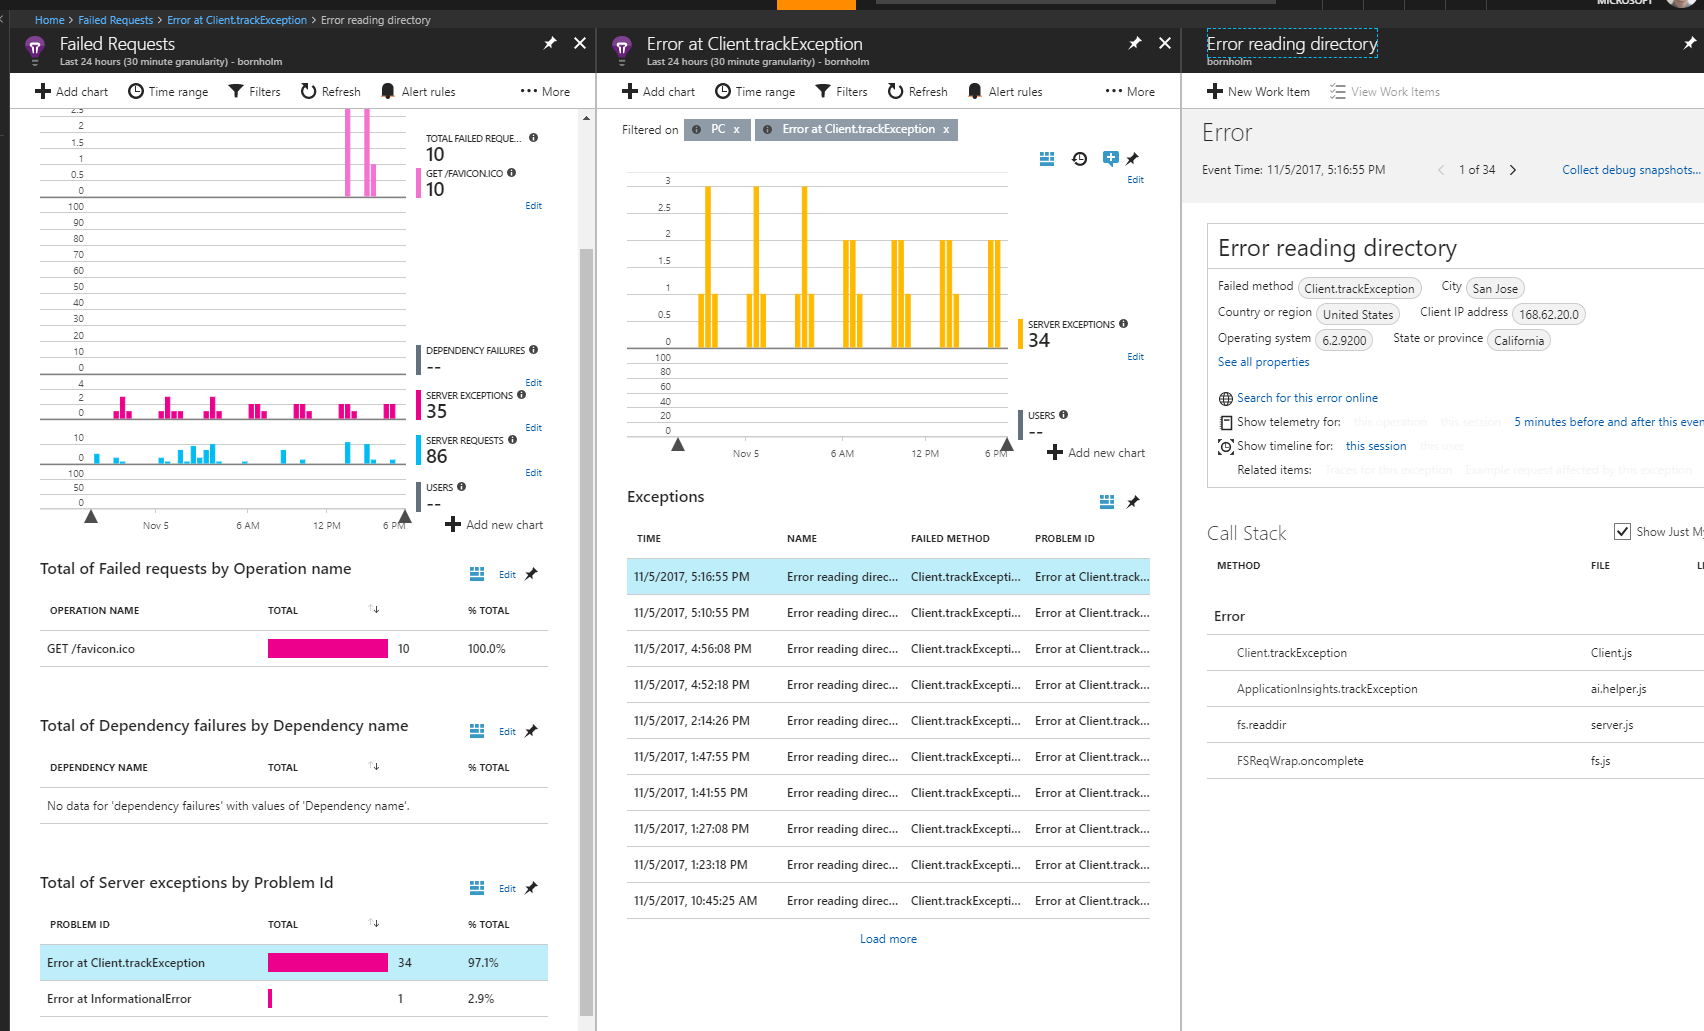
Task: Open More menu in Failed Requests toolbar
Action: click(545, 91)
